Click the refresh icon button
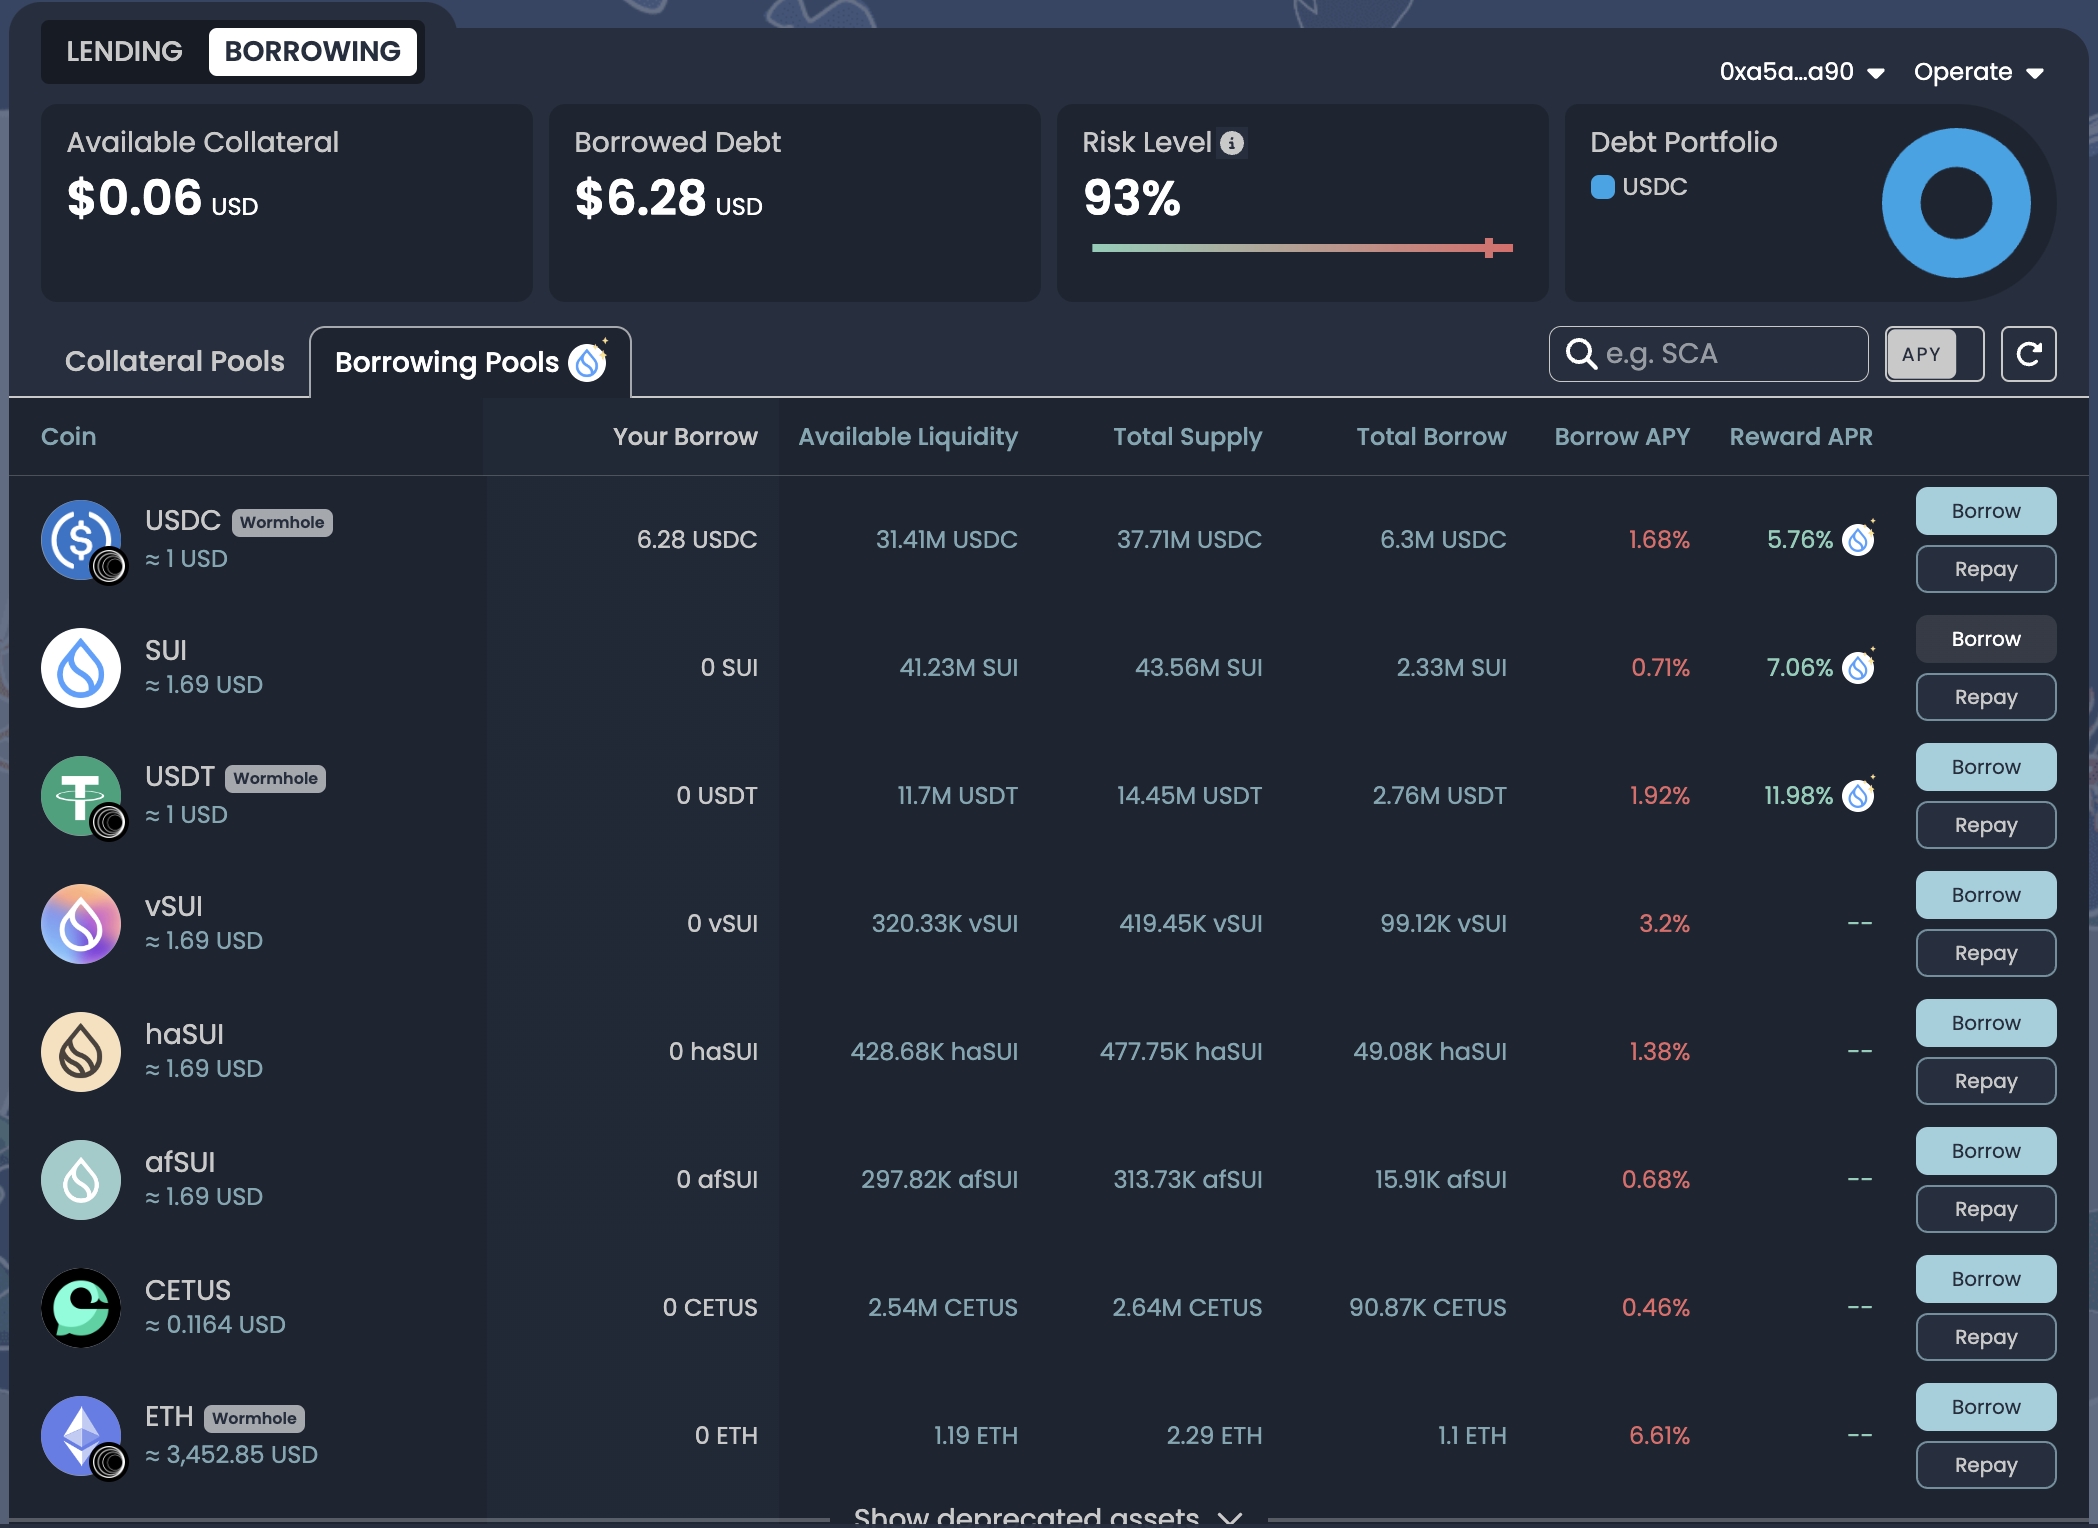The width and height of the screenshot is (2098, 1528). [2028, 354]
